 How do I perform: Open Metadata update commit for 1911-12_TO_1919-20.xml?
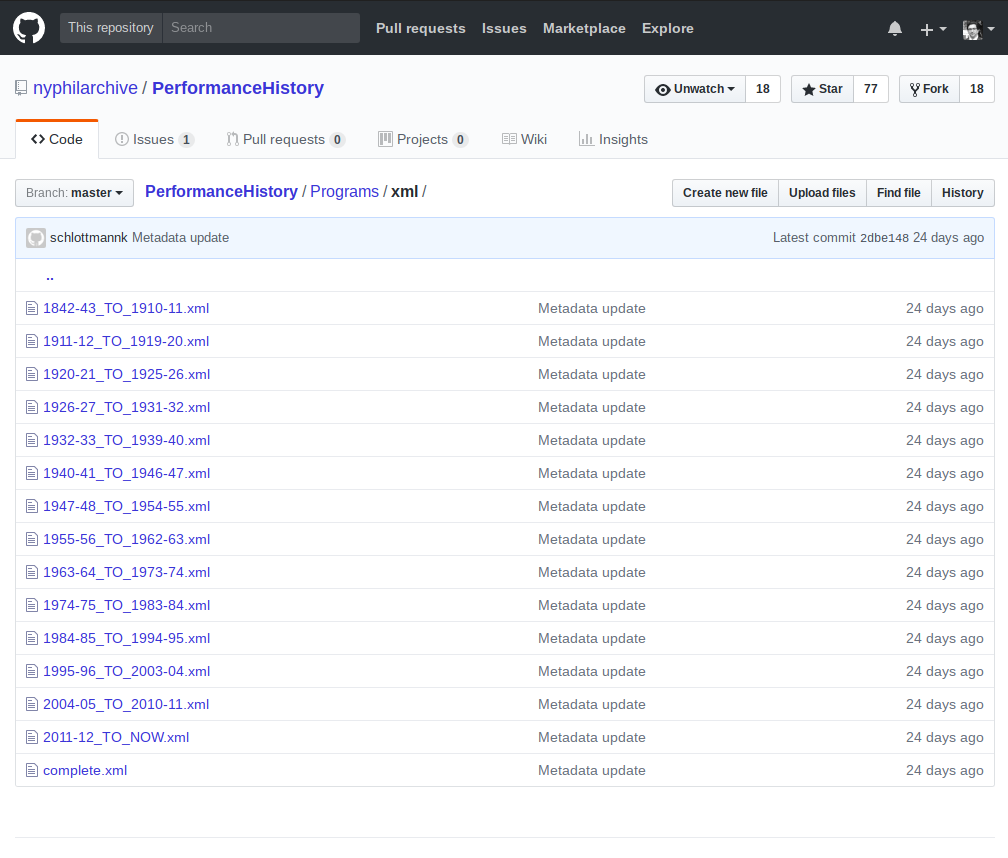[591, 341]
